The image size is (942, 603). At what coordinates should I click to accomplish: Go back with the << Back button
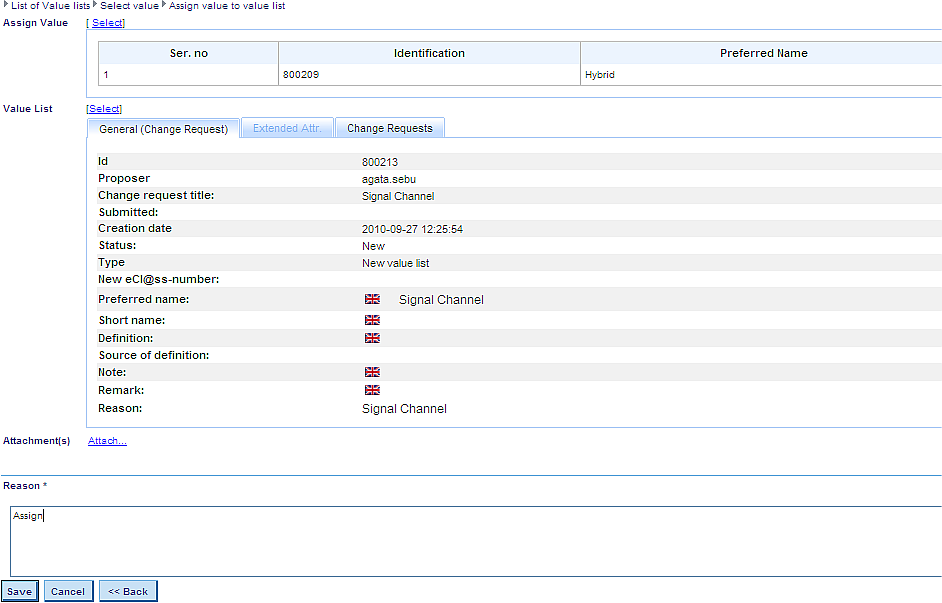128,591
